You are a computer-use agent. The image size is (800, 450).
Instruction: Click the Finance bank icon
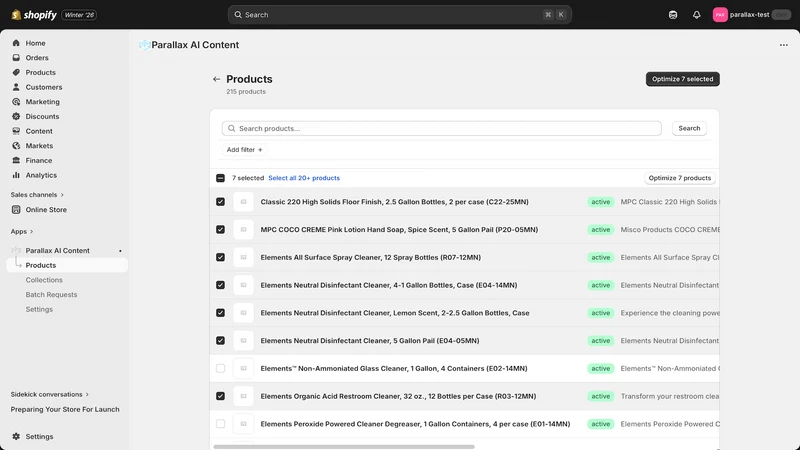16,160
